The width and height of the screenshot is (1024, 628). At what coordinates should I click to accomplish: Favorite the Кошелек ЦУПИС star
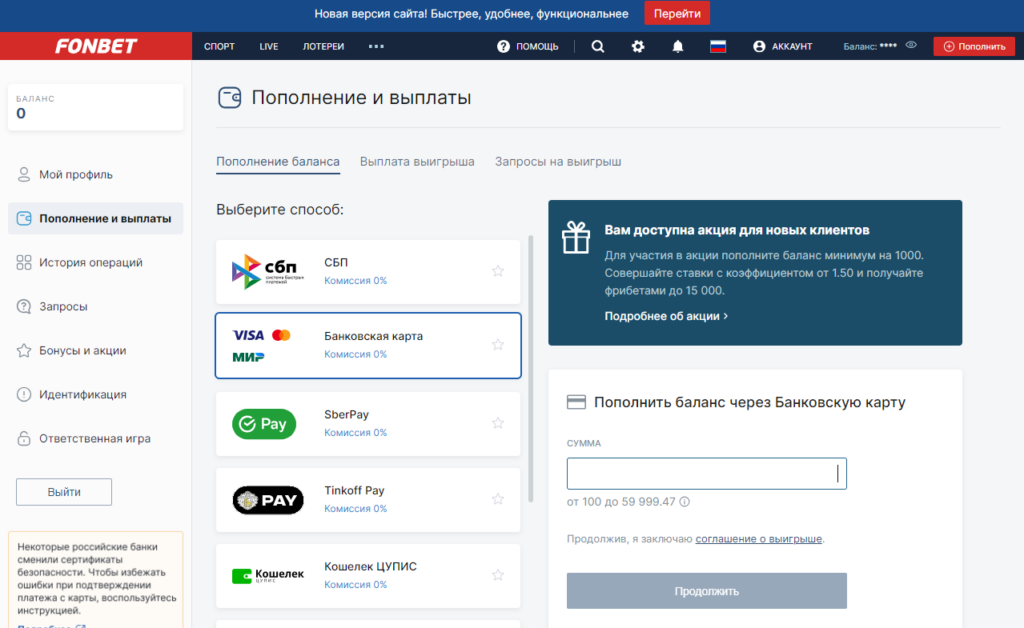tap(498, 575)
